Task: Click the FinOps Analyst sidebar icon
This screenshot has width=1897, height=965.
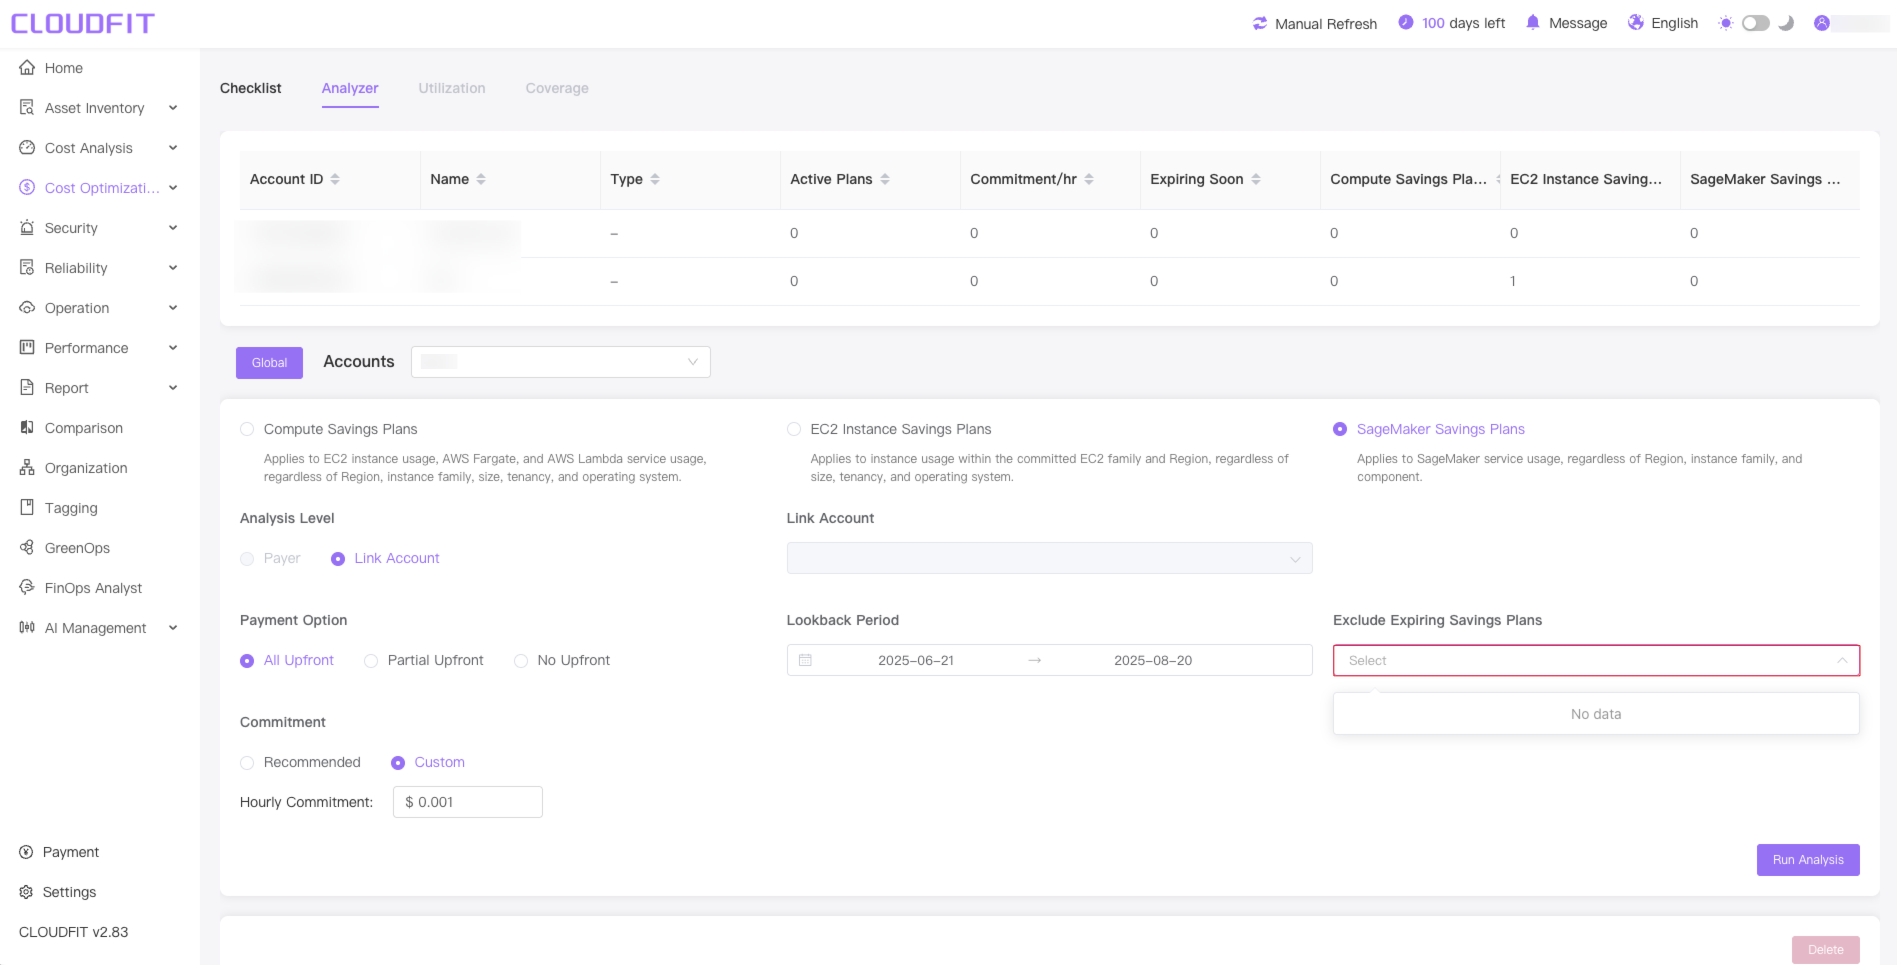Action: click(x=27, y=588)
